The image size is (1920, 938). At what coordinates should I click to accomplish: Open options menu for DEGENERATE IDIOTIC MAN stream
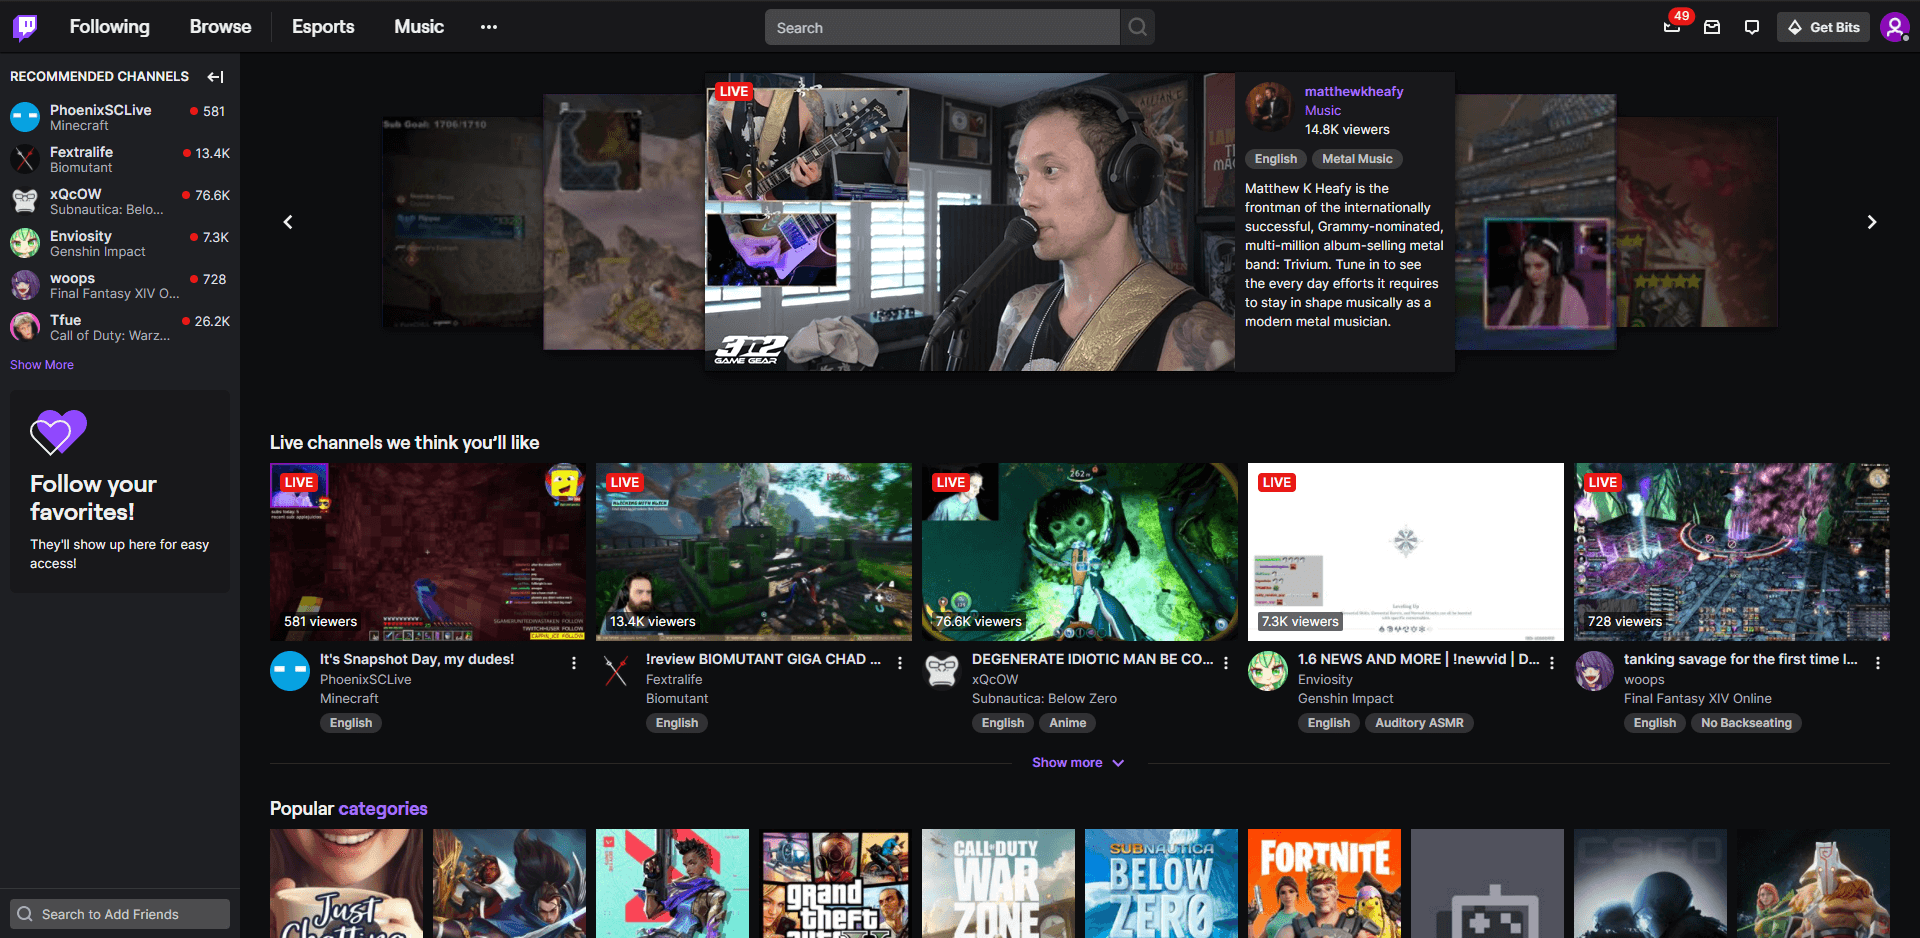point(1226,663)
